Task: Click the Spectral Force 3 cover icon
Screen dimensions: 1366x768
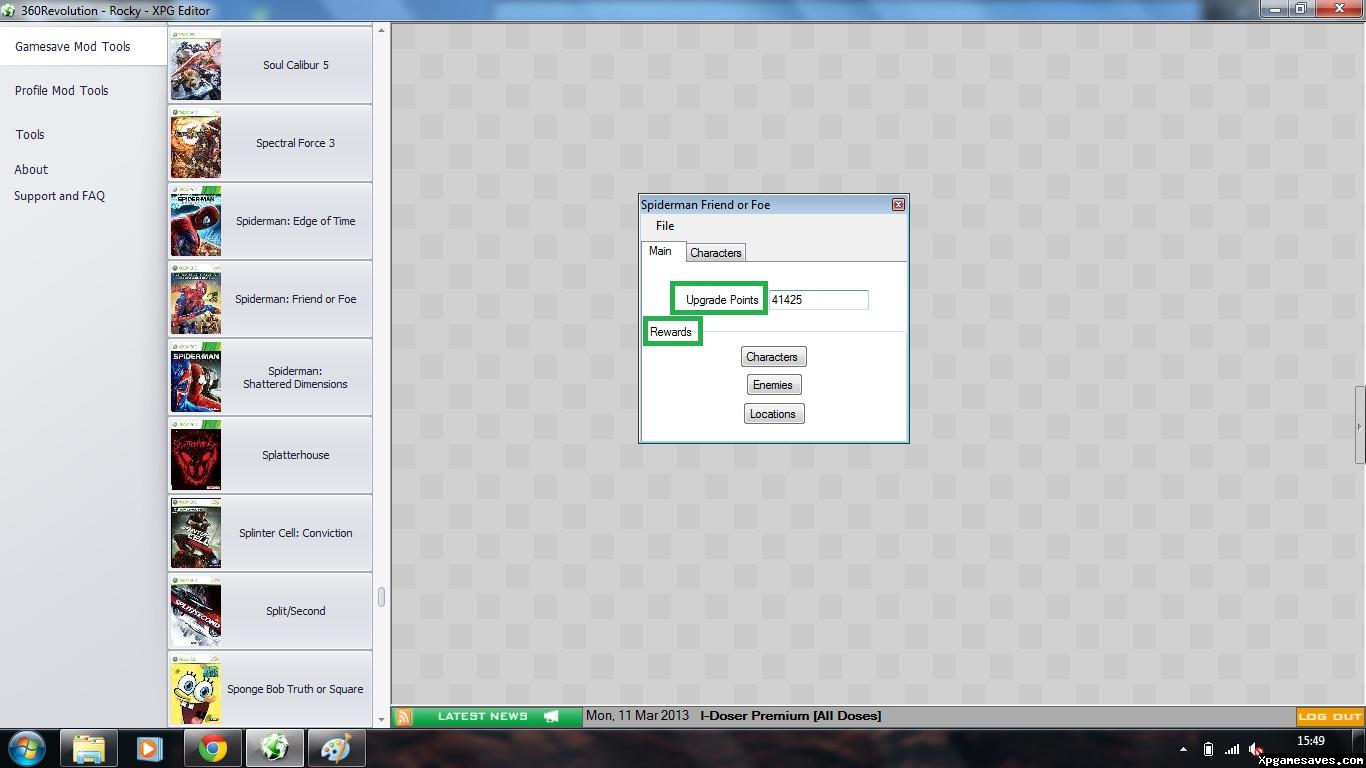Action: coord(196,143)
